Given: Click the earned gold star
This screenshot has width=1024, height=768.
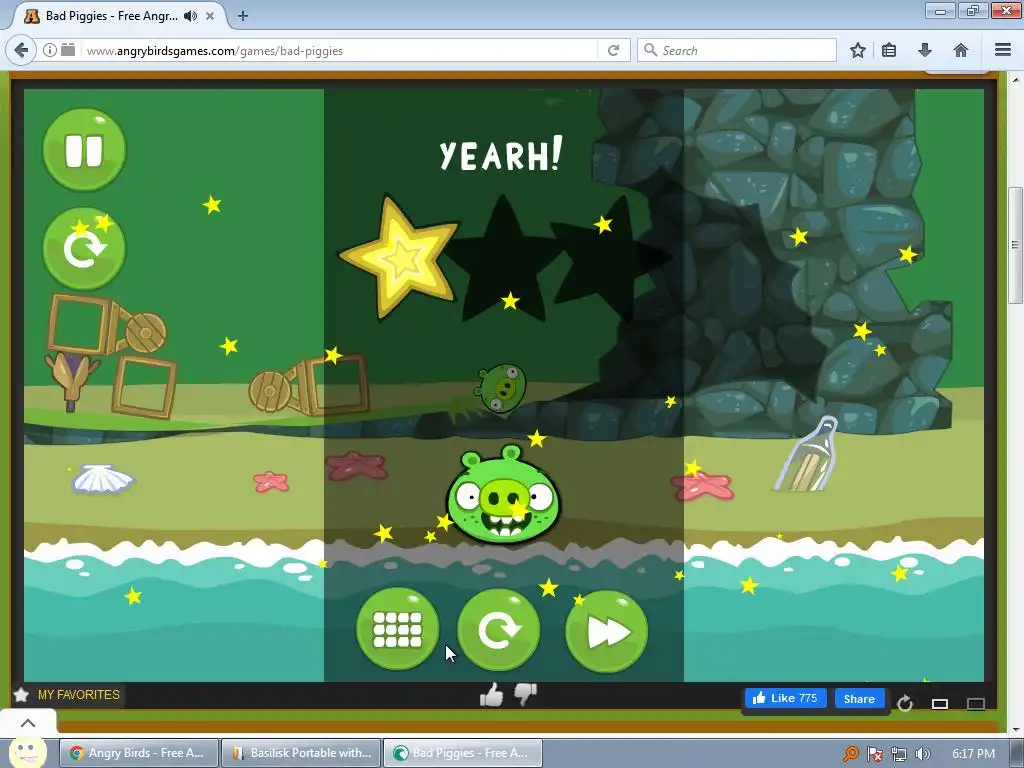Looking at the screenshot, I should coord(398,258).
